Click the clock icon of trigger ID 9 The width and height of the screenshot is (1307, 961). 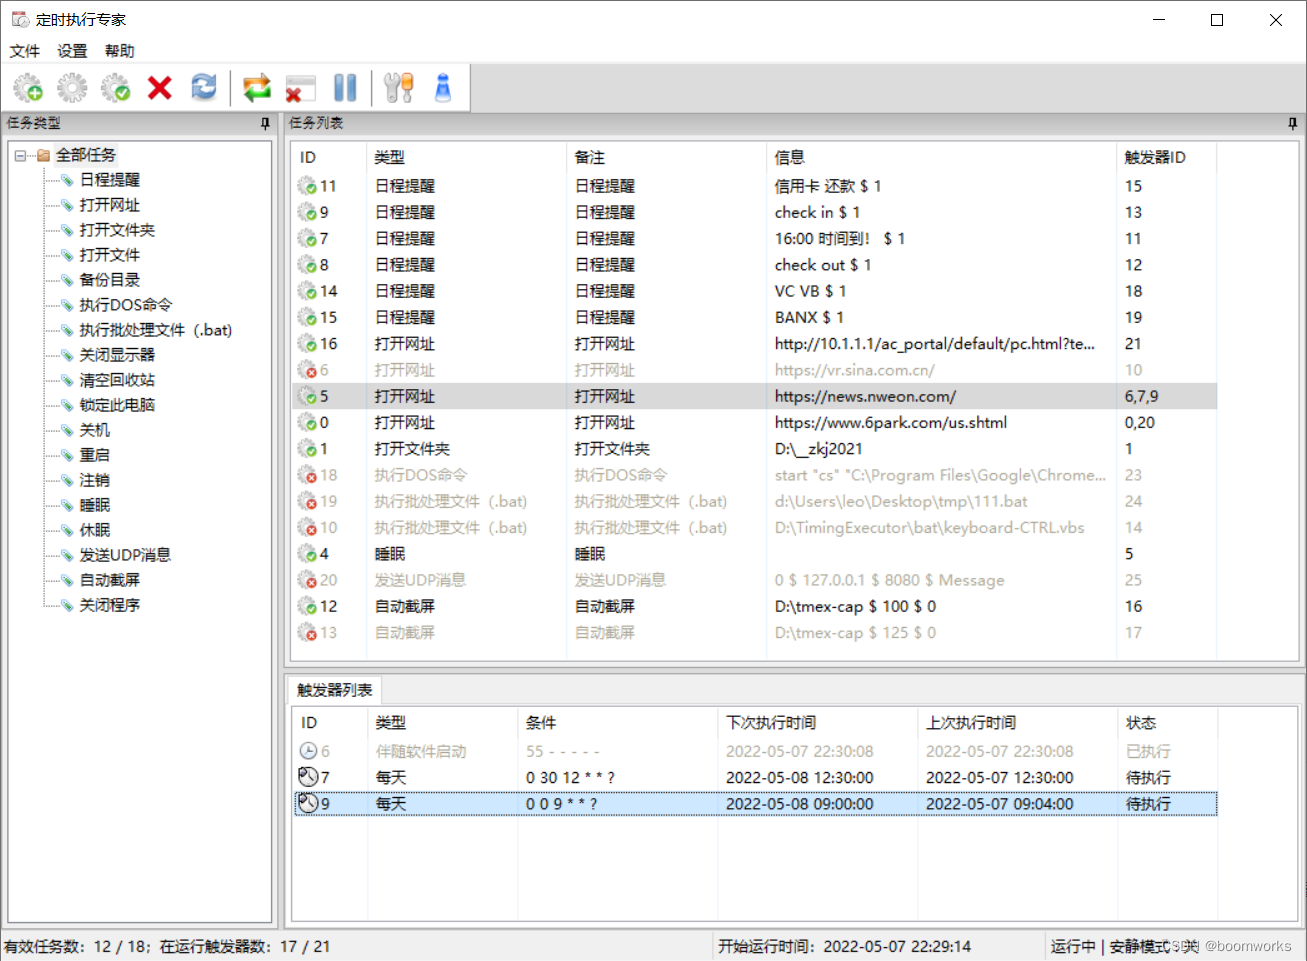pyautogui.click(x=308, y=803)
